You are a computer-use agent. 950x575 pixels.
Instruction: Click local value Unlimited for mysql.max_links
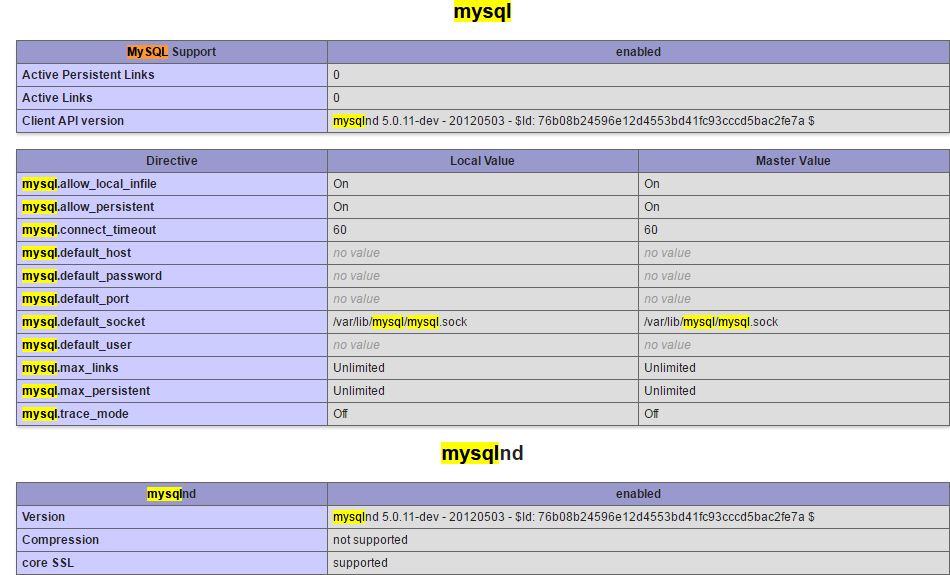pyautogui.click(x=359, y=368)
